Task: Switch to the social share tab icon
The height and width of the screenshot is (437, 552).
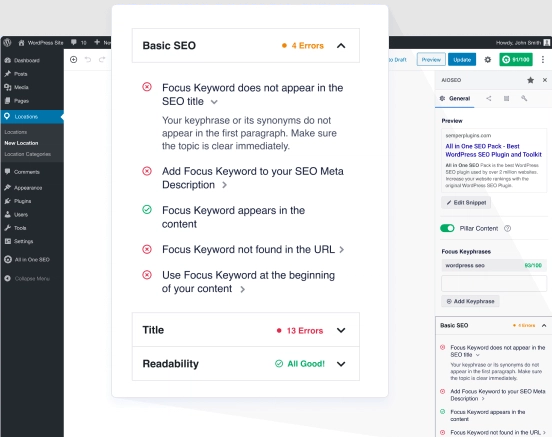Action: 489,98
